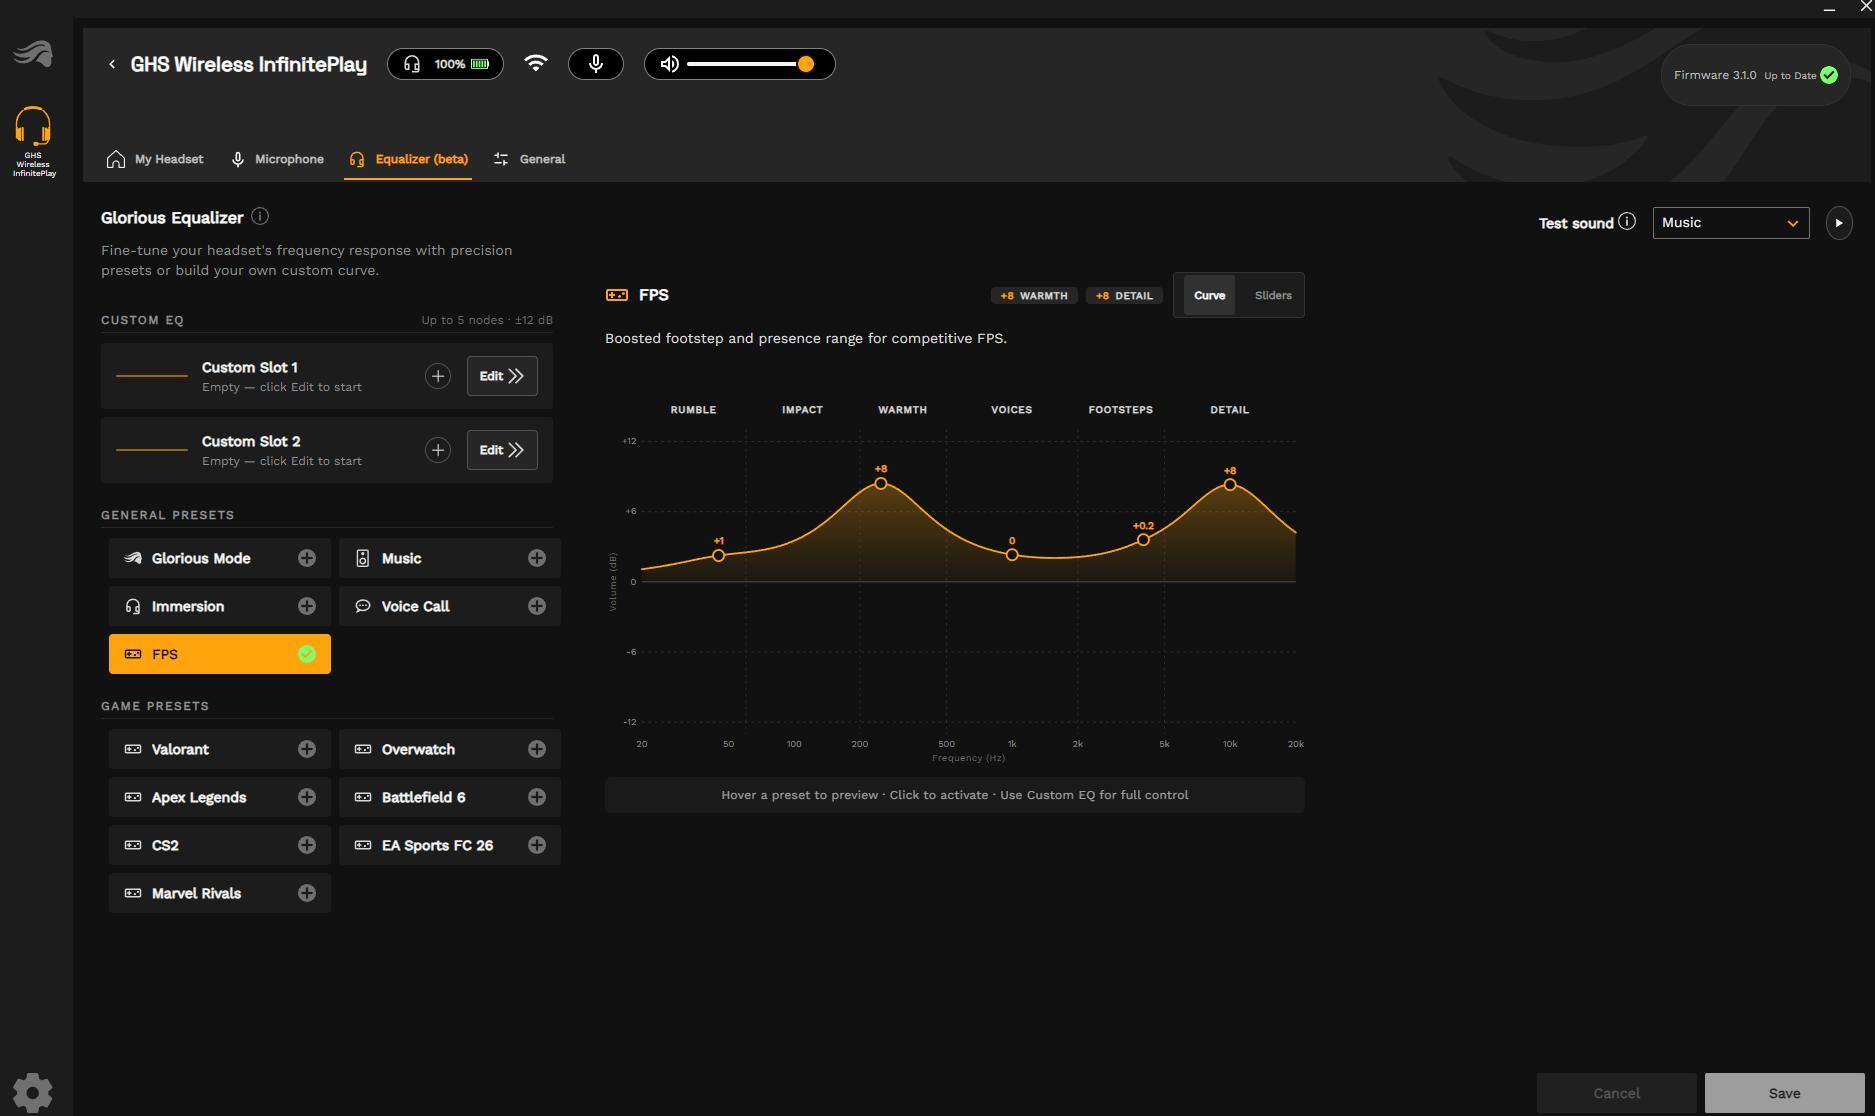Toggle the microphone mute button
Viewport: 1875px width, 1116px height.
(x=596, y=64)
